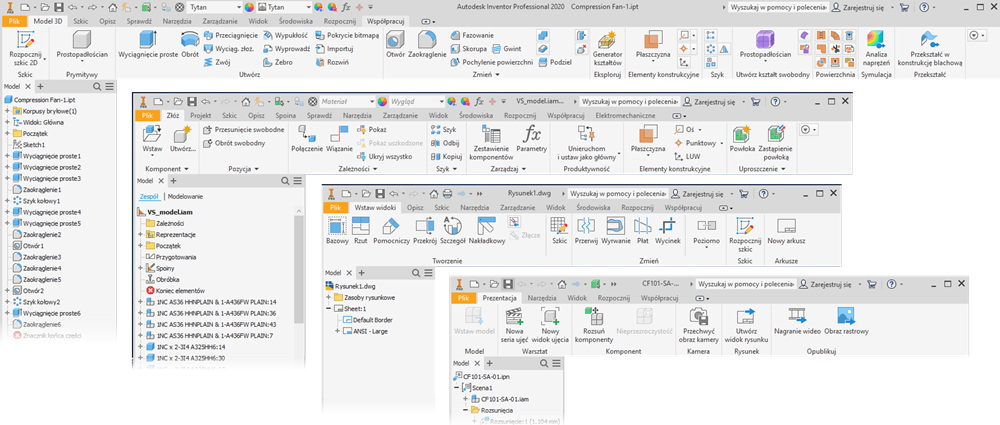The image size is (1000, 425).
Task: Open Elektromechaniczne tab
Action: pos(625,116)
